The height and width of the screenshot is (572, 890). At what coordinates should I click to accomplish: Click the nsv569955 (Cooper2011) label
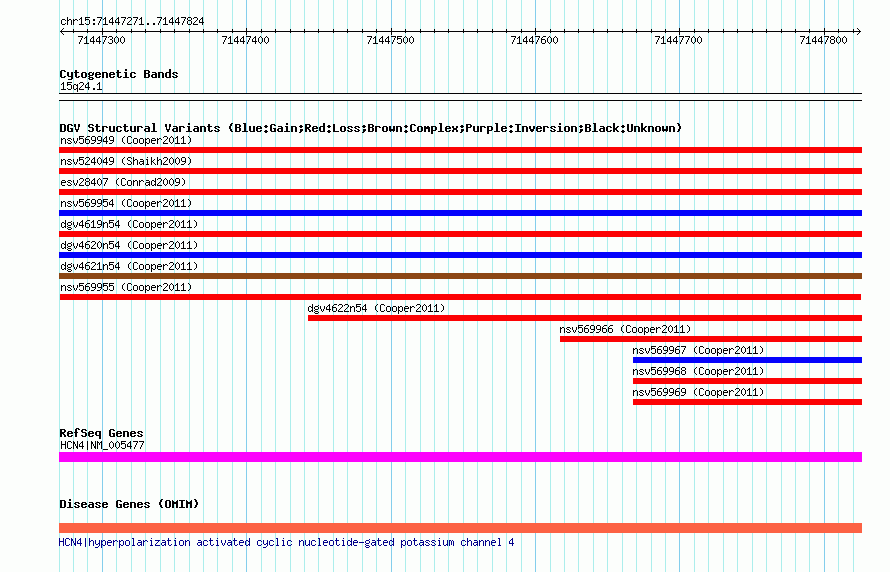tap(126, 287)
